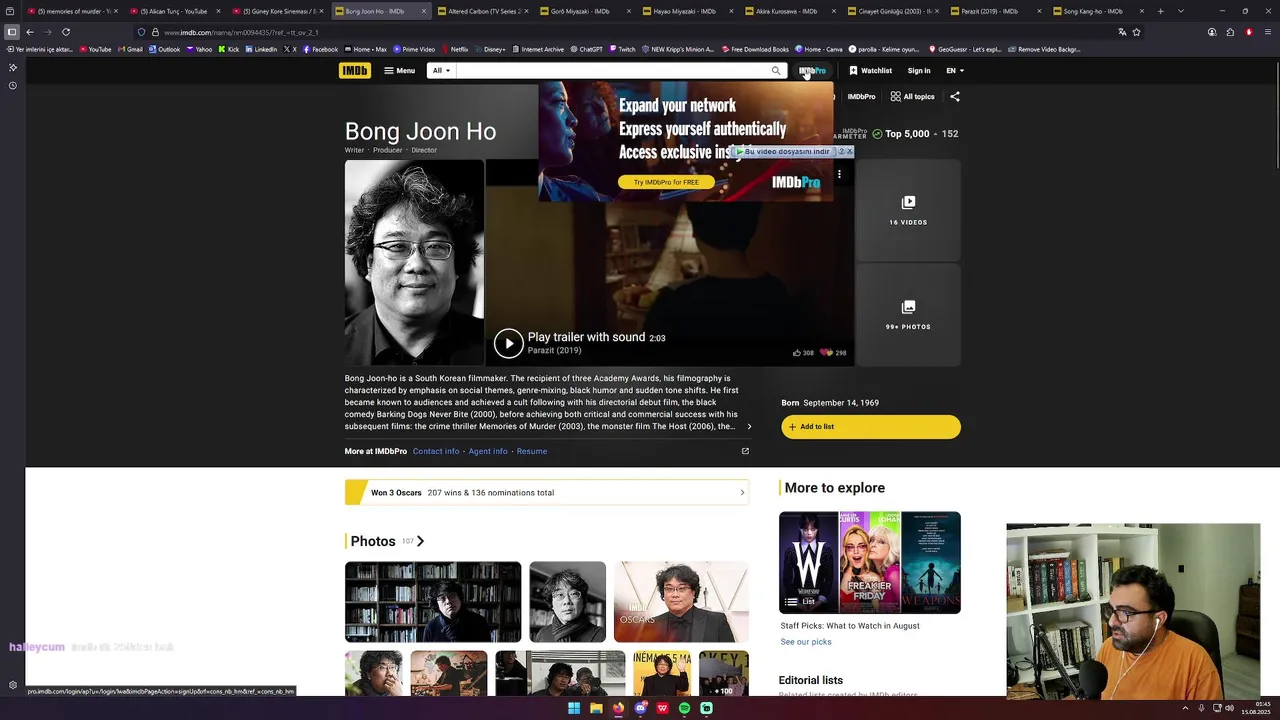Switch to the Hayao Miyazaki - IMDb tab

point(685,11)
